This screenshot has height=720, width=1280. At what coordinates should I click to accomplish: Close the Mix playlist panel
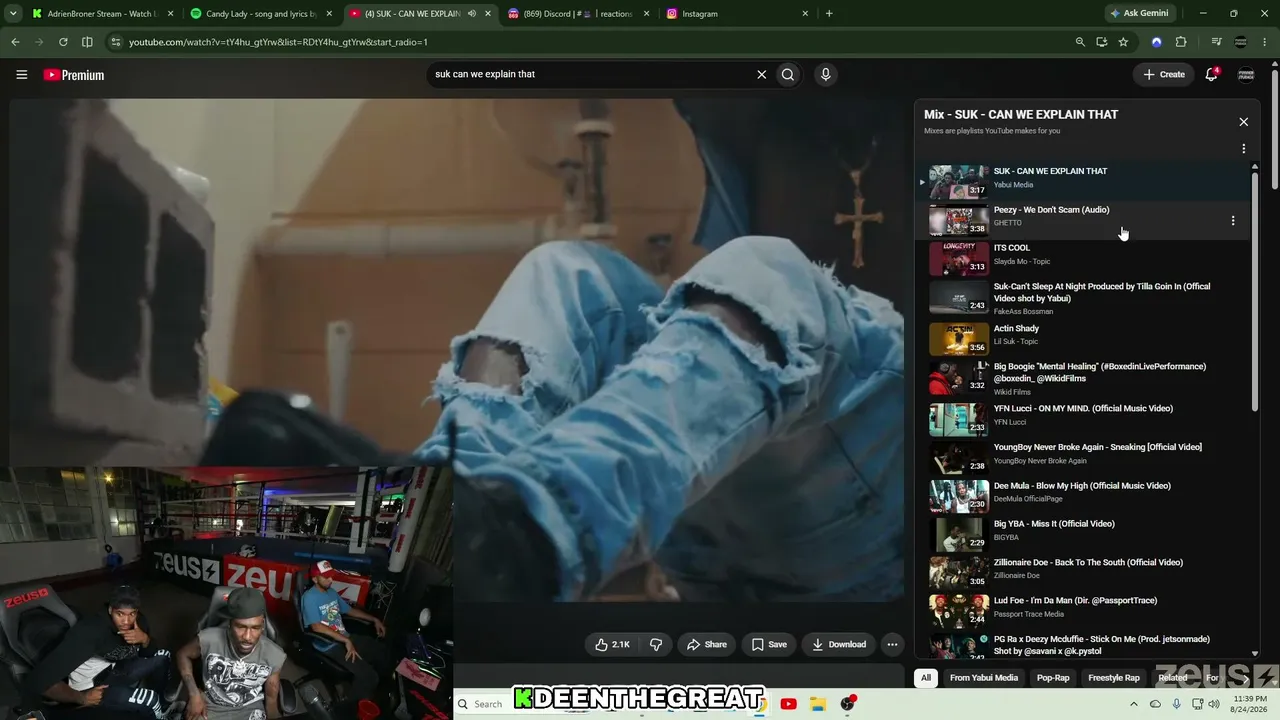(1243, 122)
